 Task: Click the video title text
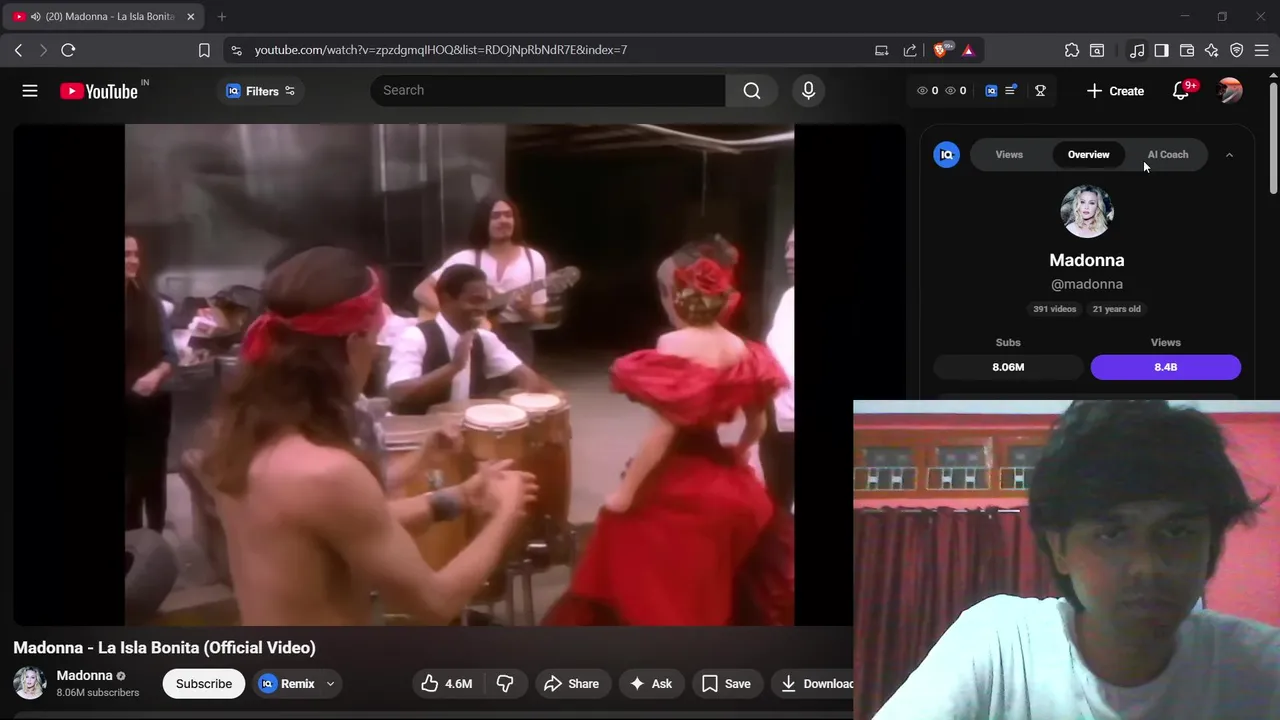(x=164, y=648)
